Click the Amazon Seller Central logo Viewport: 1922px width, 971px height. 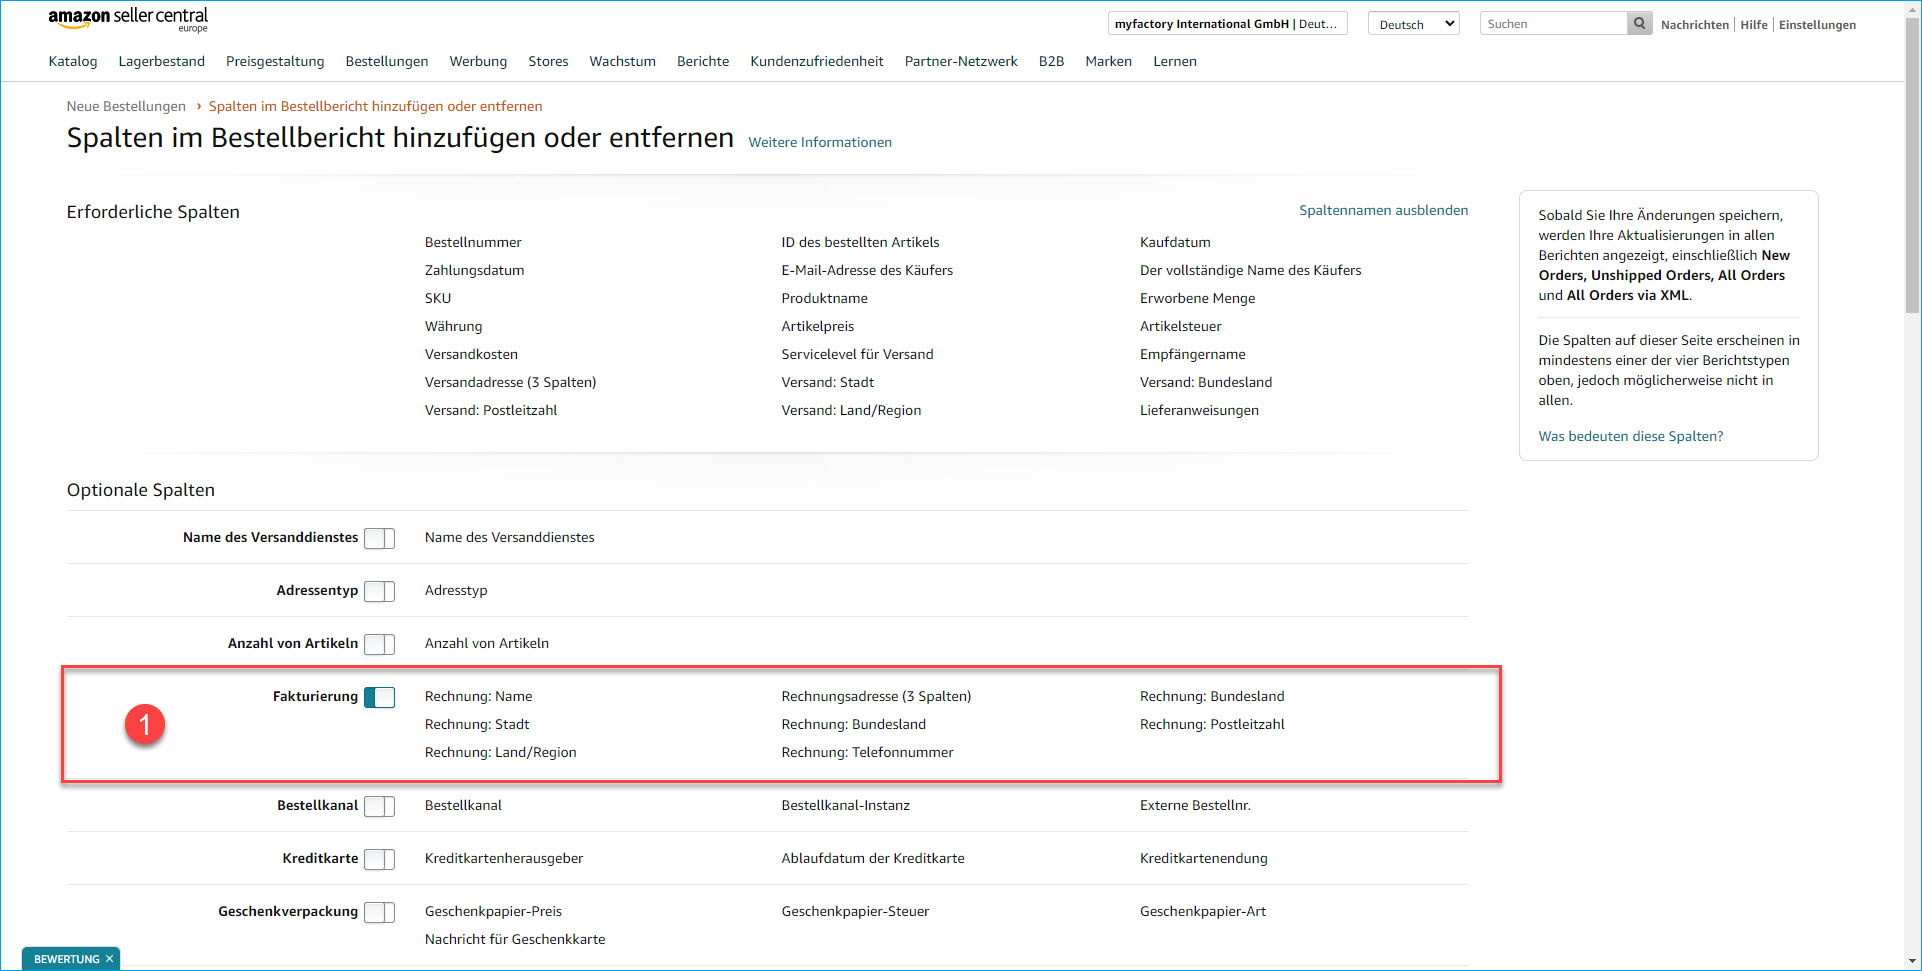click(128, 19)
